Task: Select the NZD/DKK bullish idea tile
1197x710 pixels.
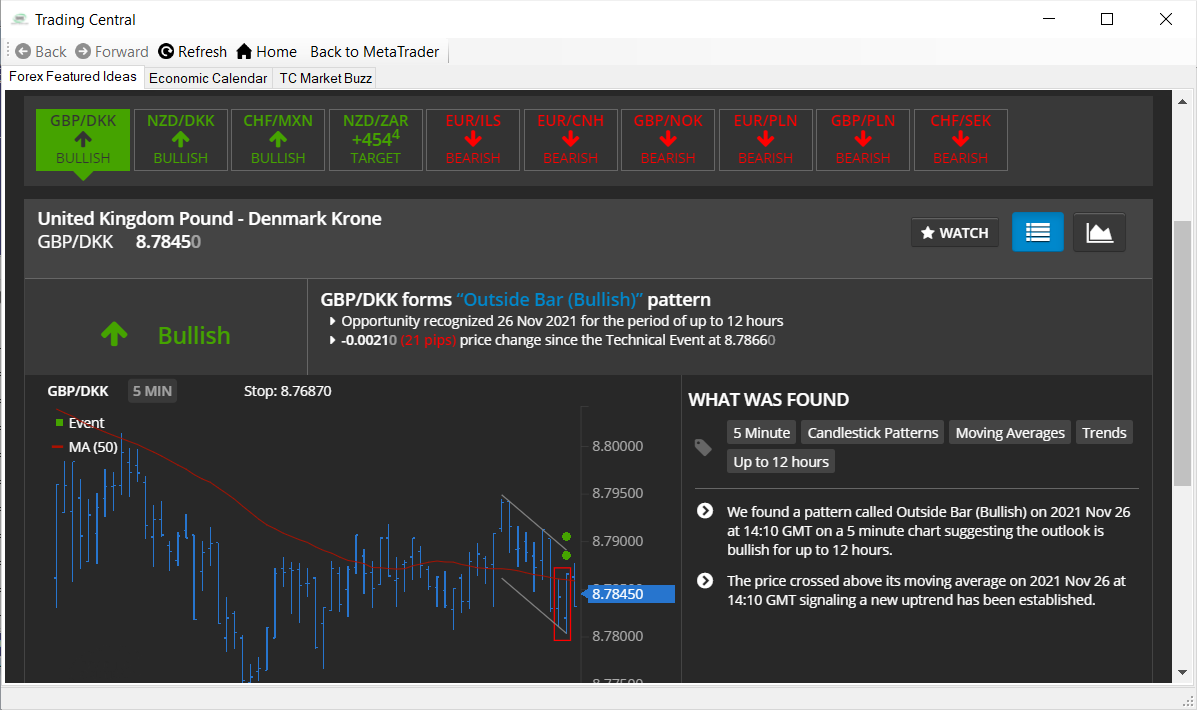Action: (181, 139)
